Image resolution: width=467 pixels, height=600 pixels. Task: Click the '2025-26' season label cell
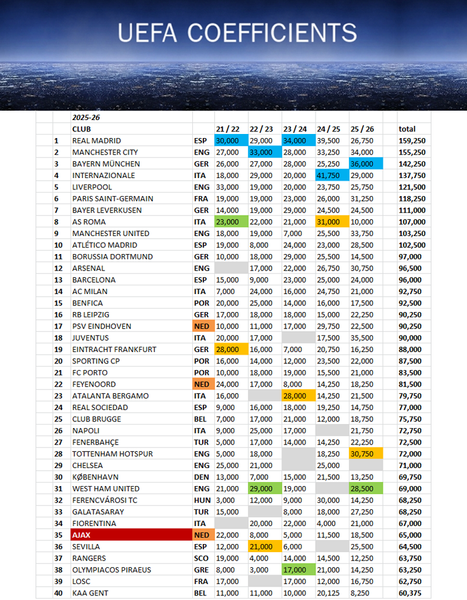86,117
